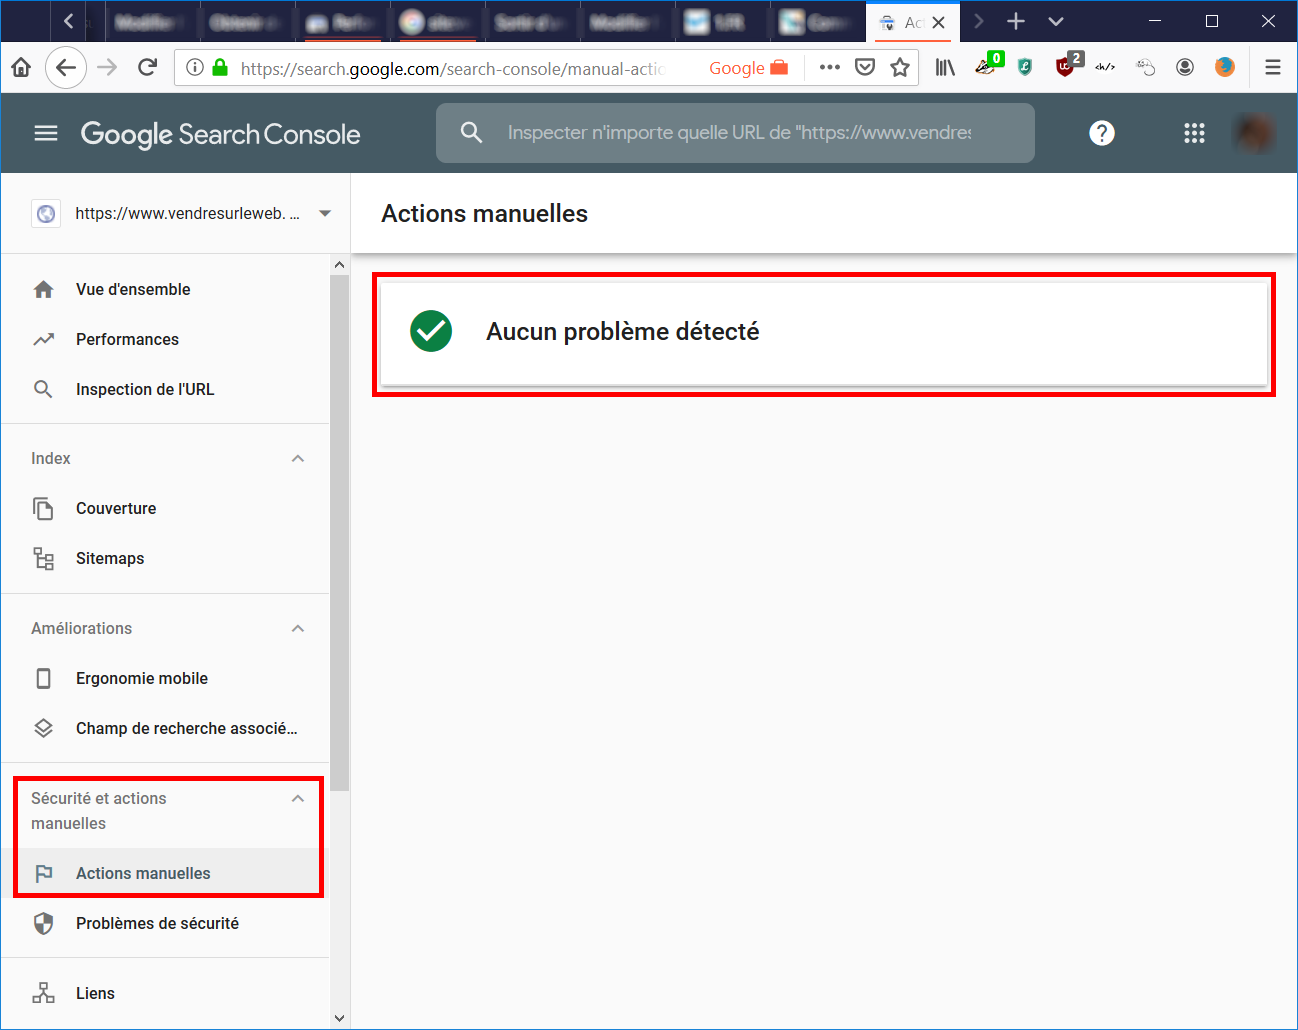Screen dimensions: 1298x1030
Task: Collapse Sécurité et actions manuelles section
Action: point(298,798)
